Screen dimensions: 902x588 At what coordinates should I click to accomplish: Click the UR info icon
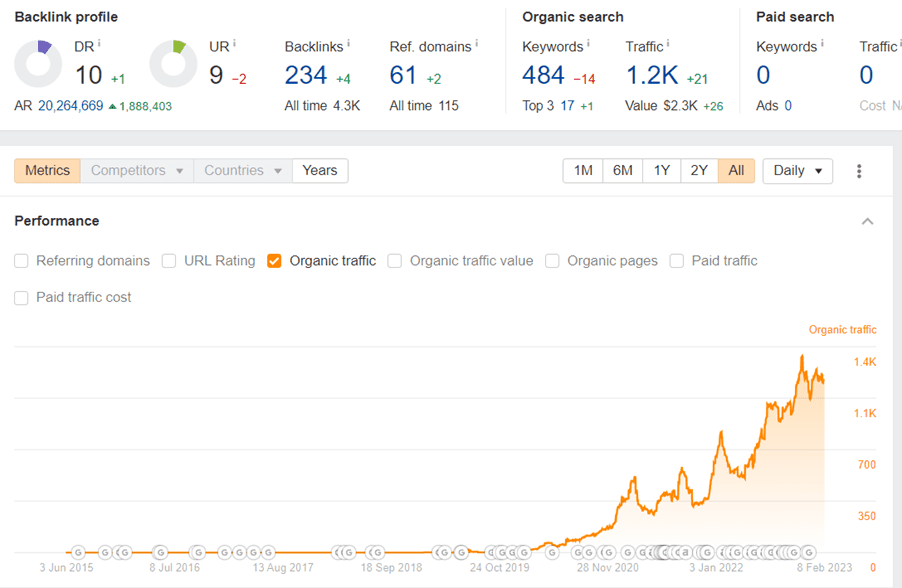point(234,44)
